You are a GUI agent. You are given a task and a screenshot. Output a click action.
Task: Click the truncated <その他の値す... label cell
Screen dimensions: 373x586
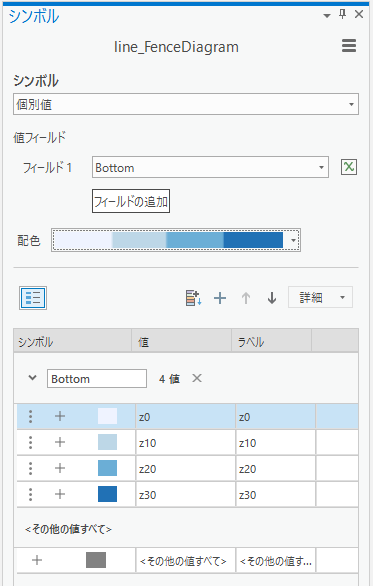coord(276,560)
